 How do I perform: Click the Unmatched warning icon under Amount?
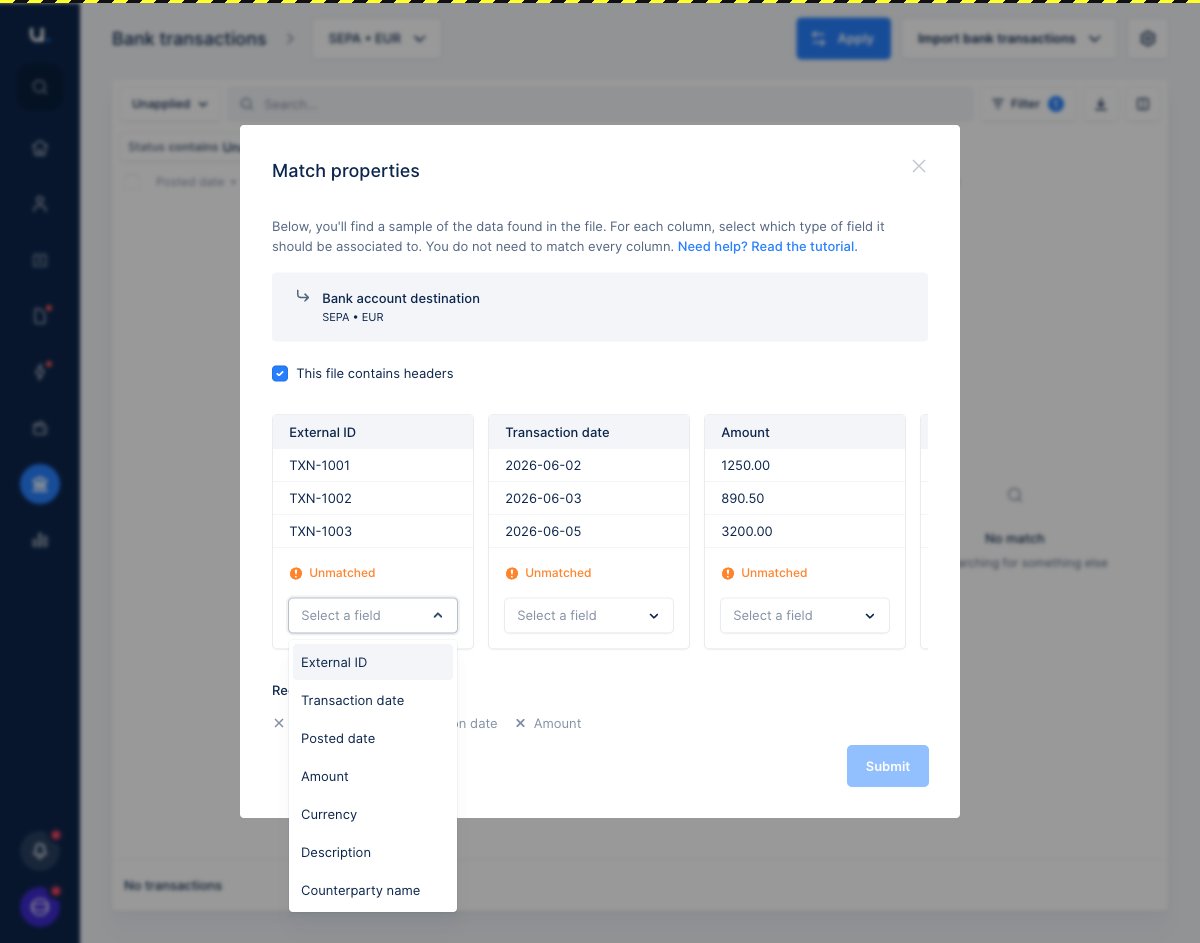point(727,573)
